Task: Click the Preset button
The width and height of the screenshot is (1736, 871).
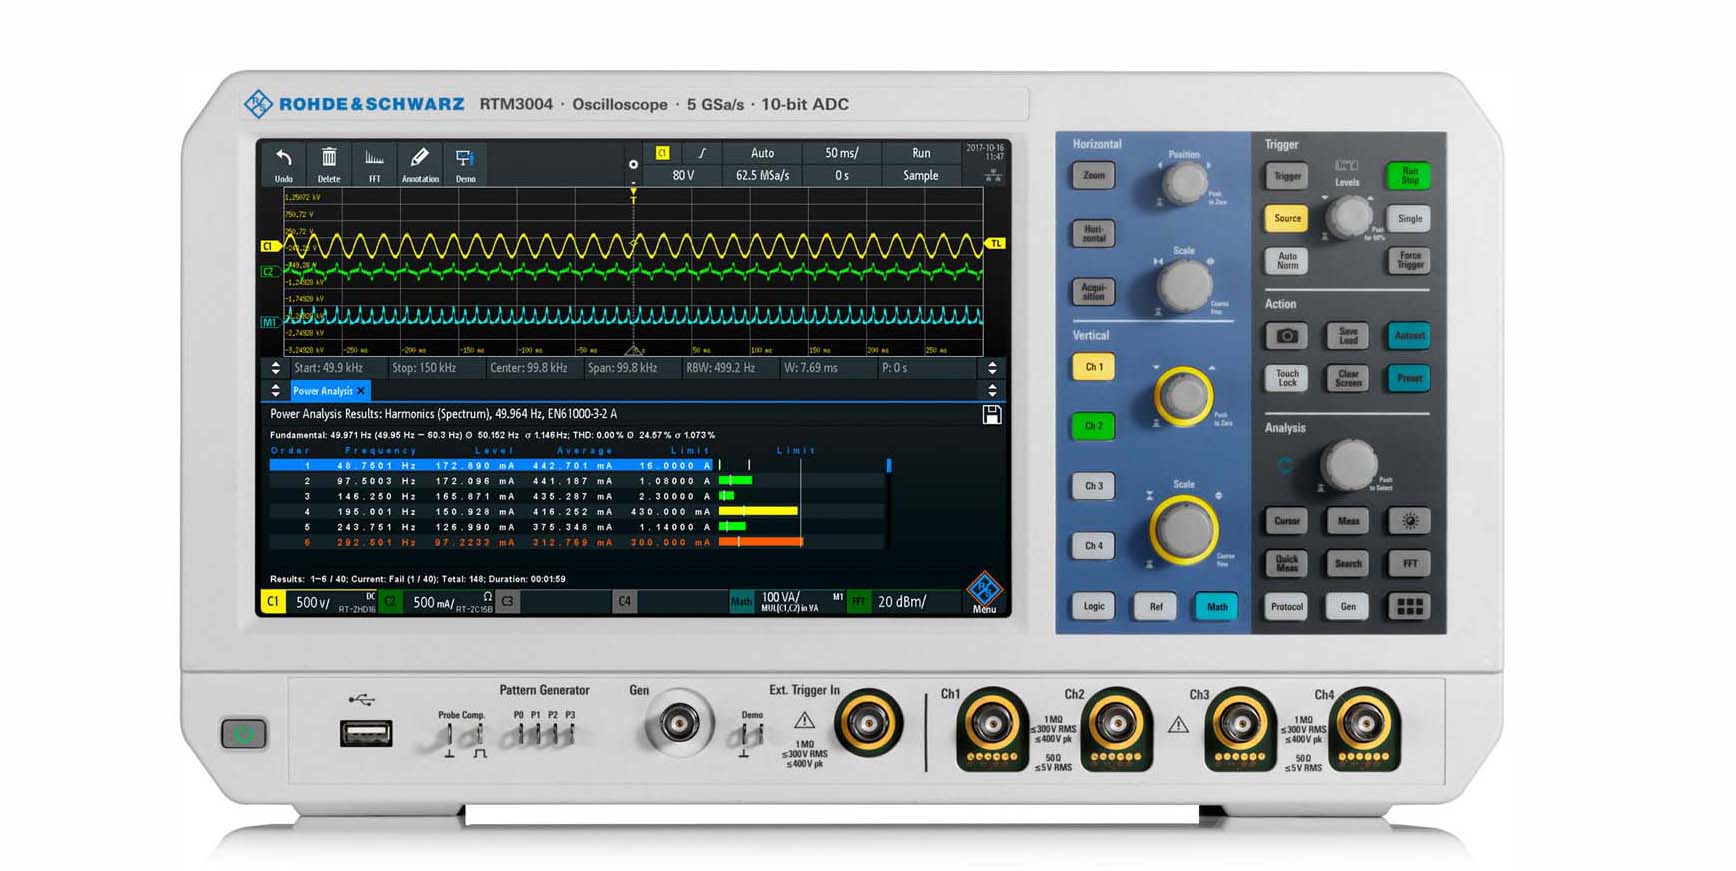Action: [x=1409, y=378]
